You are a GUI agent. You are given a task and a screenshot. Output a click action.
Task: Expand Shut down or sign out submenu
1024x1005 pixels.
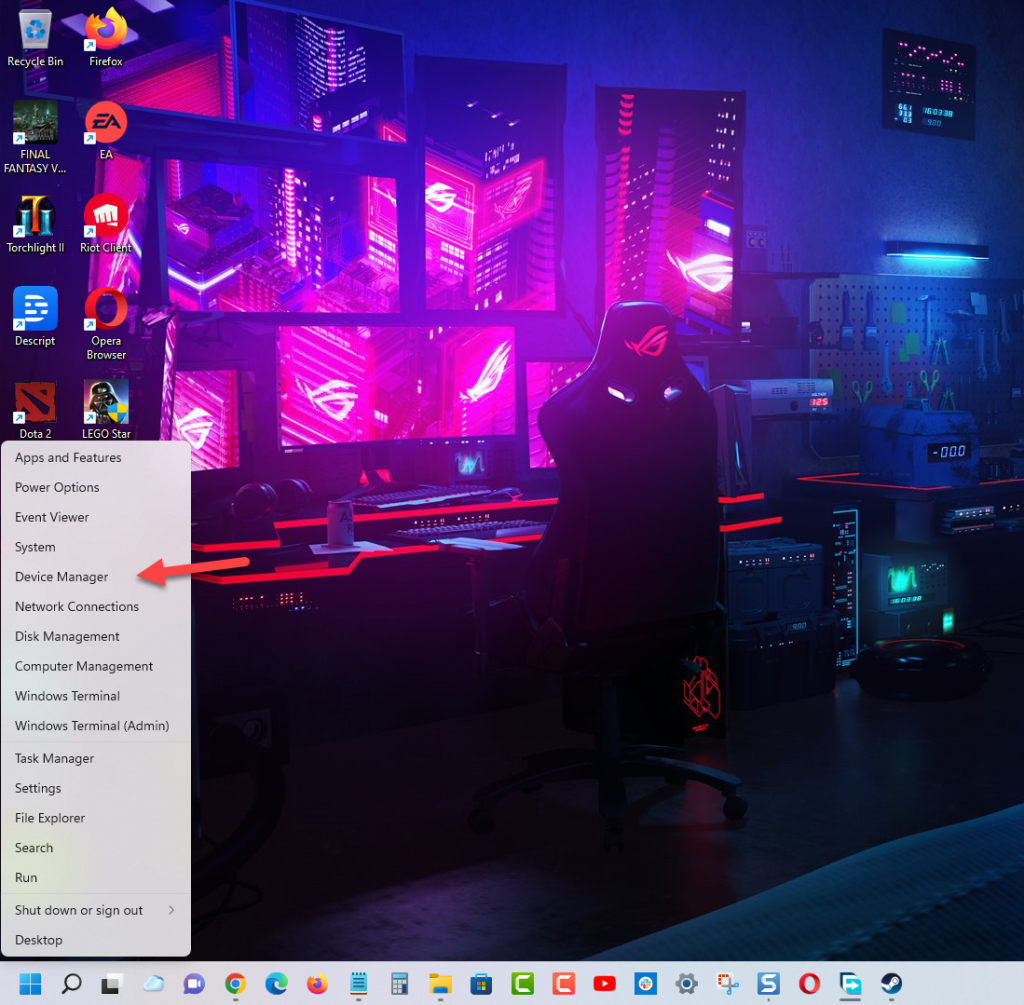[95, 910]
